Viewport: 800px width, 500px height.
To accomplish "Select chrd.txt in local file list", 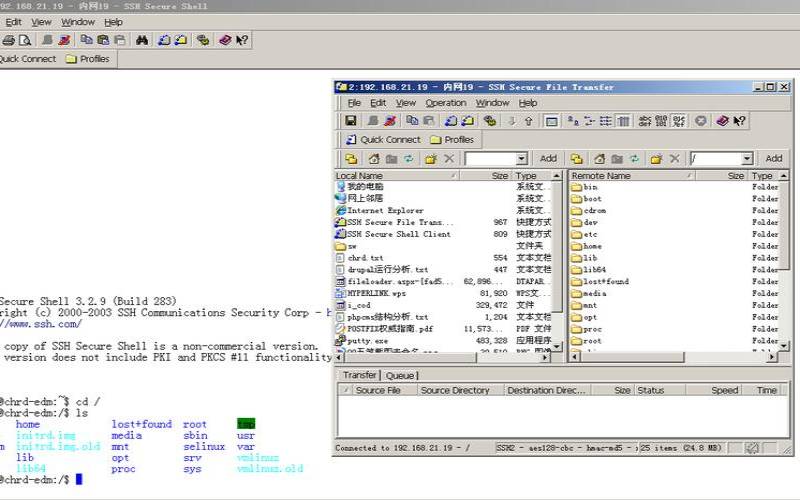I will (x=365, y=258).
